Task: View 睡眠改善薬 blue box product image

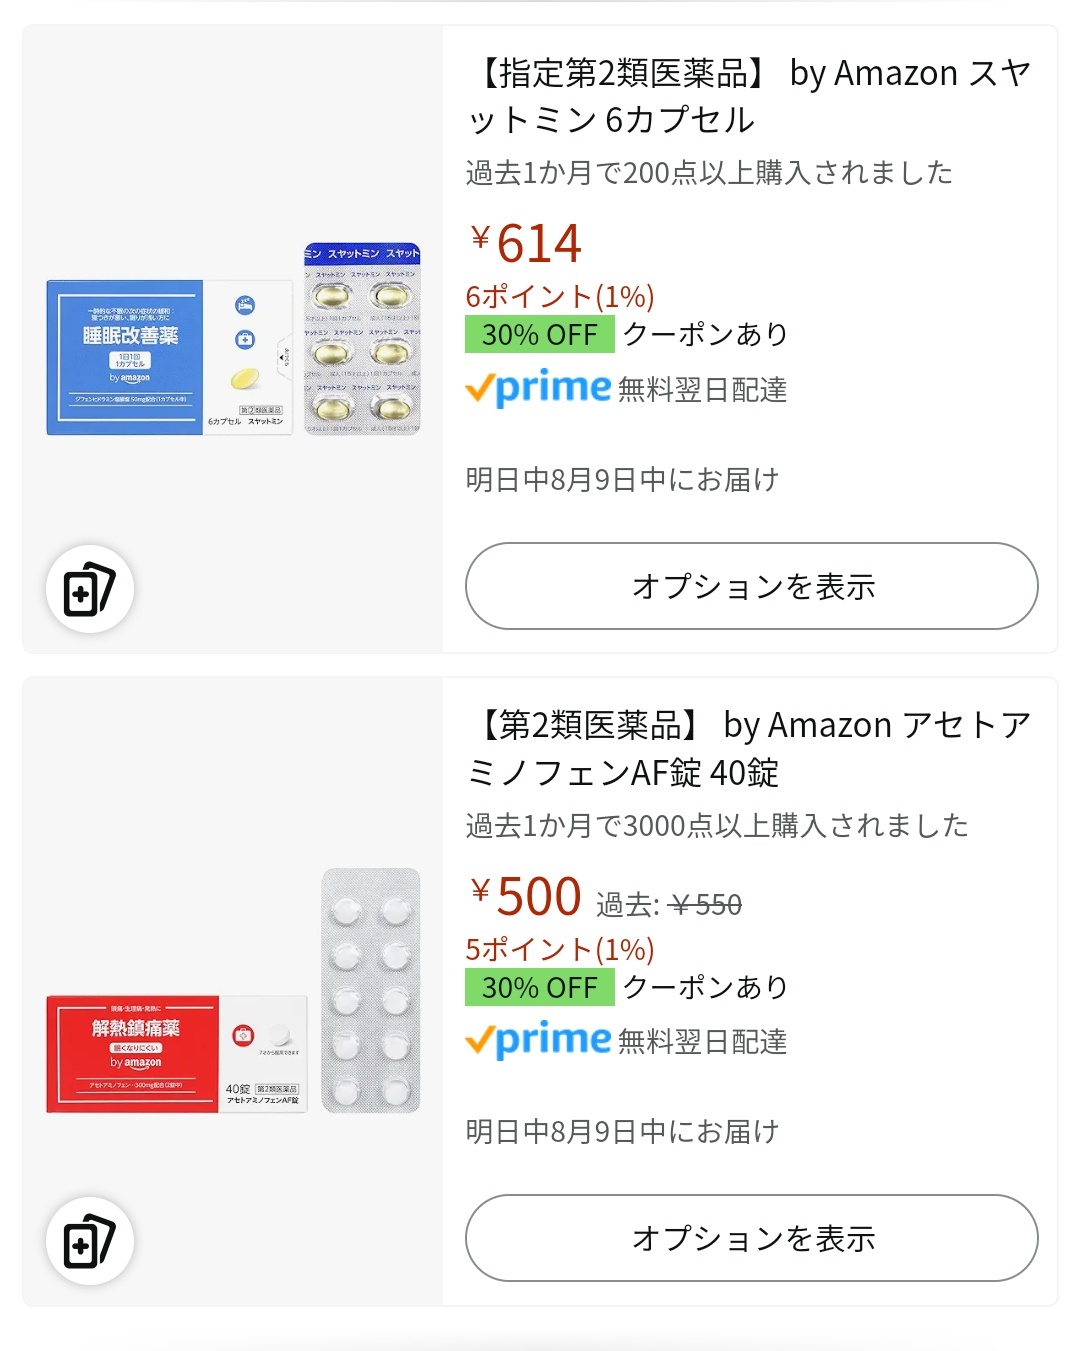Action: coord(169,358)
